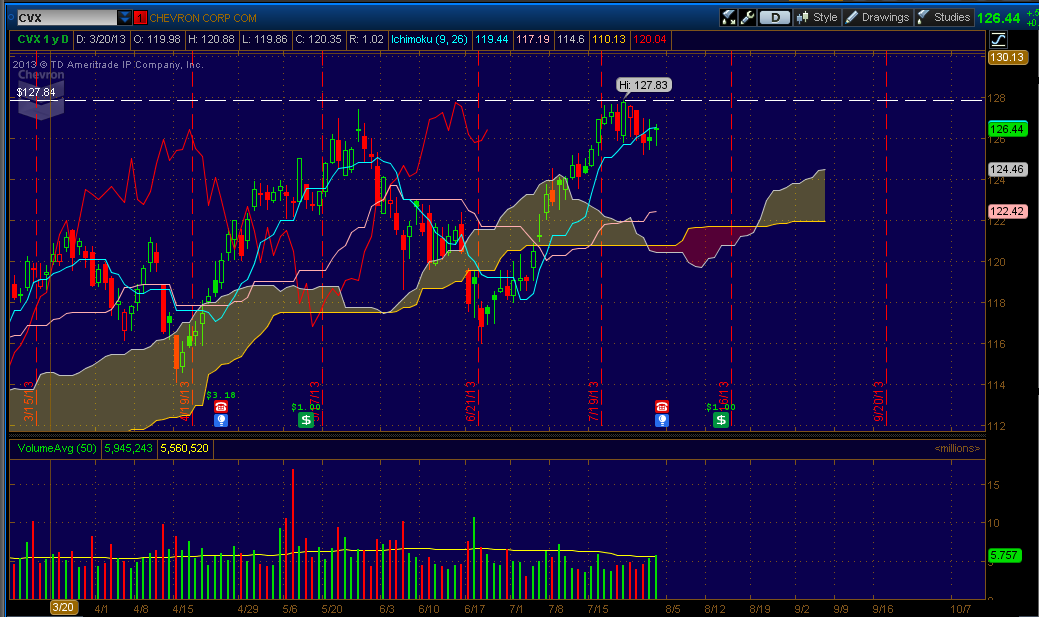The height and width of the screenshot is (617, 1039).
Task: Click the green 5.757 volume axis bubble
Action: coord(1004,555)
